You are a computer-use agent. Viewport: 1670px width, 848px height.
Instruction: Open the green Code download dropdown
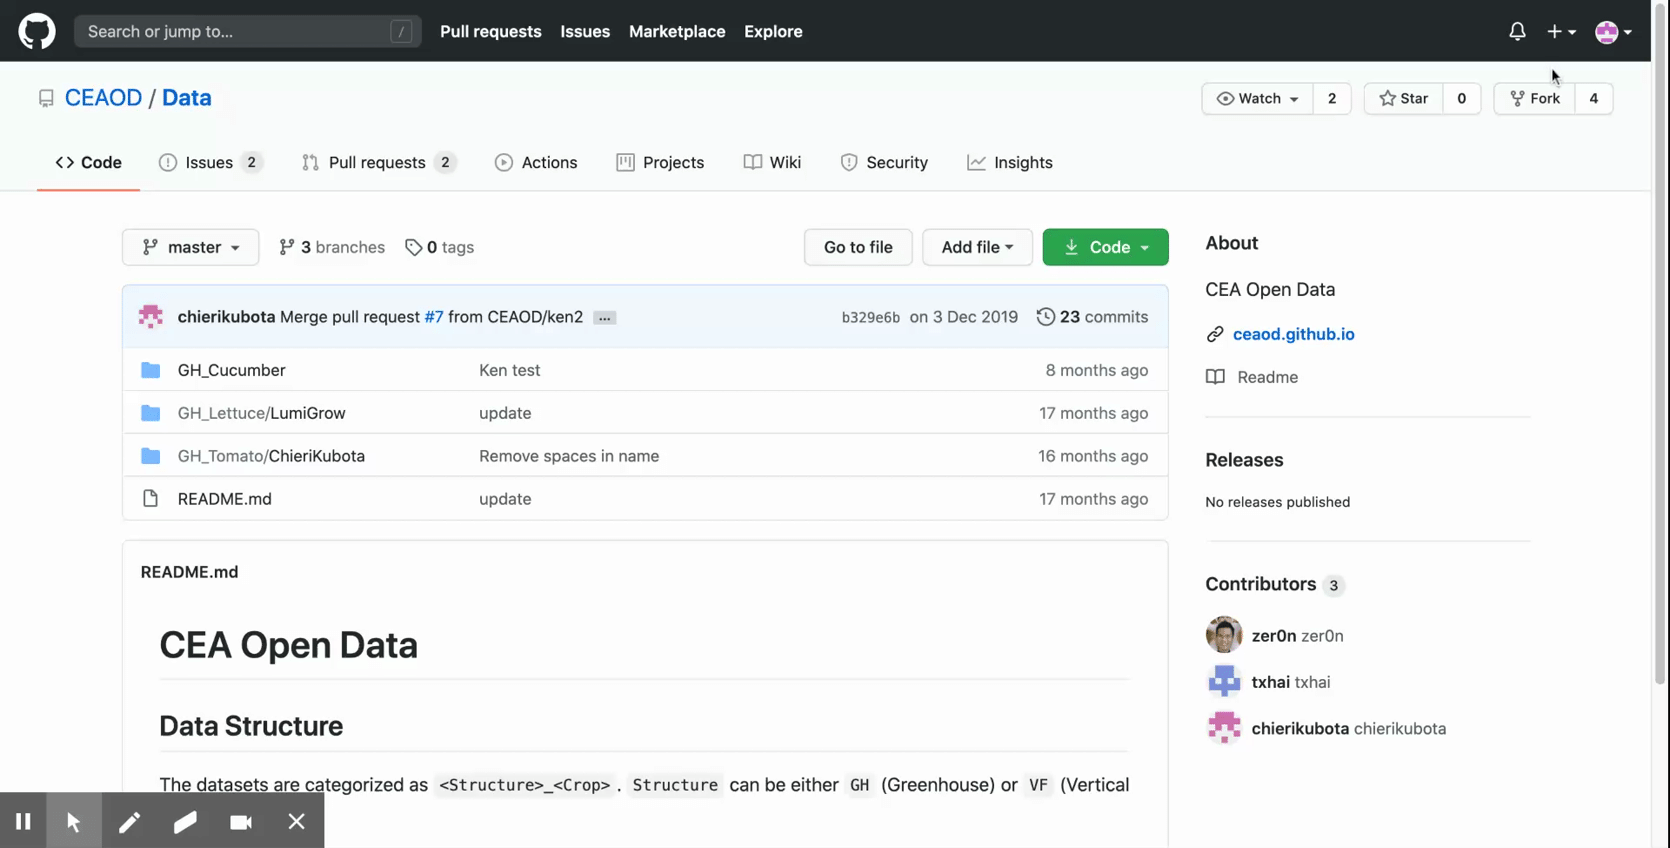pos(1105,247)
